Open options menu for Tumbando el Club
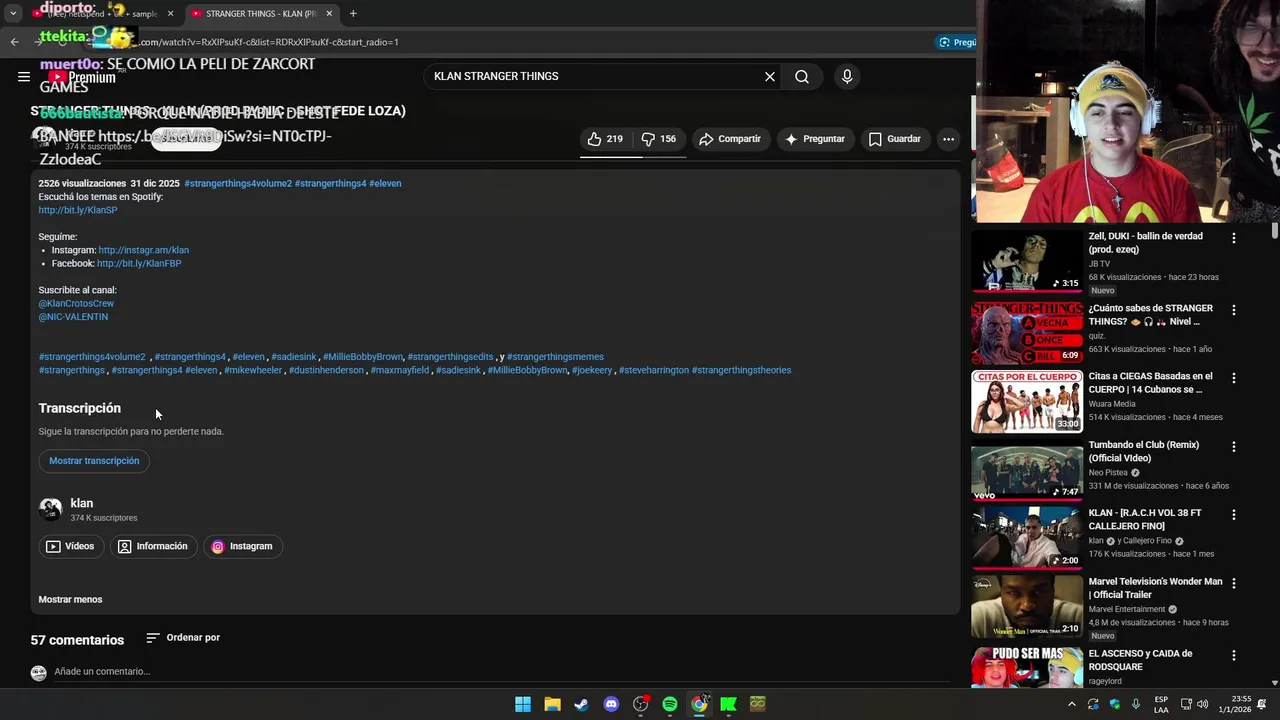This screenshot has height=720, width=1280. [1234, 446]
